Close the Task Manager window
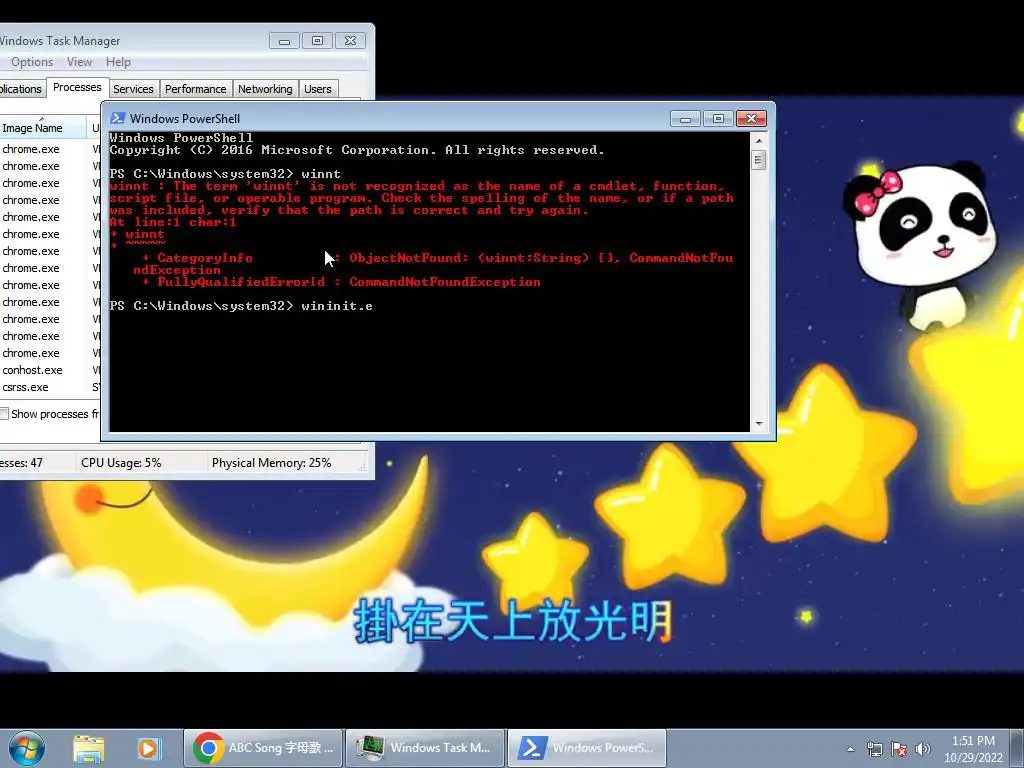The height and width of the screenshot is (768, 1024). 350,40
